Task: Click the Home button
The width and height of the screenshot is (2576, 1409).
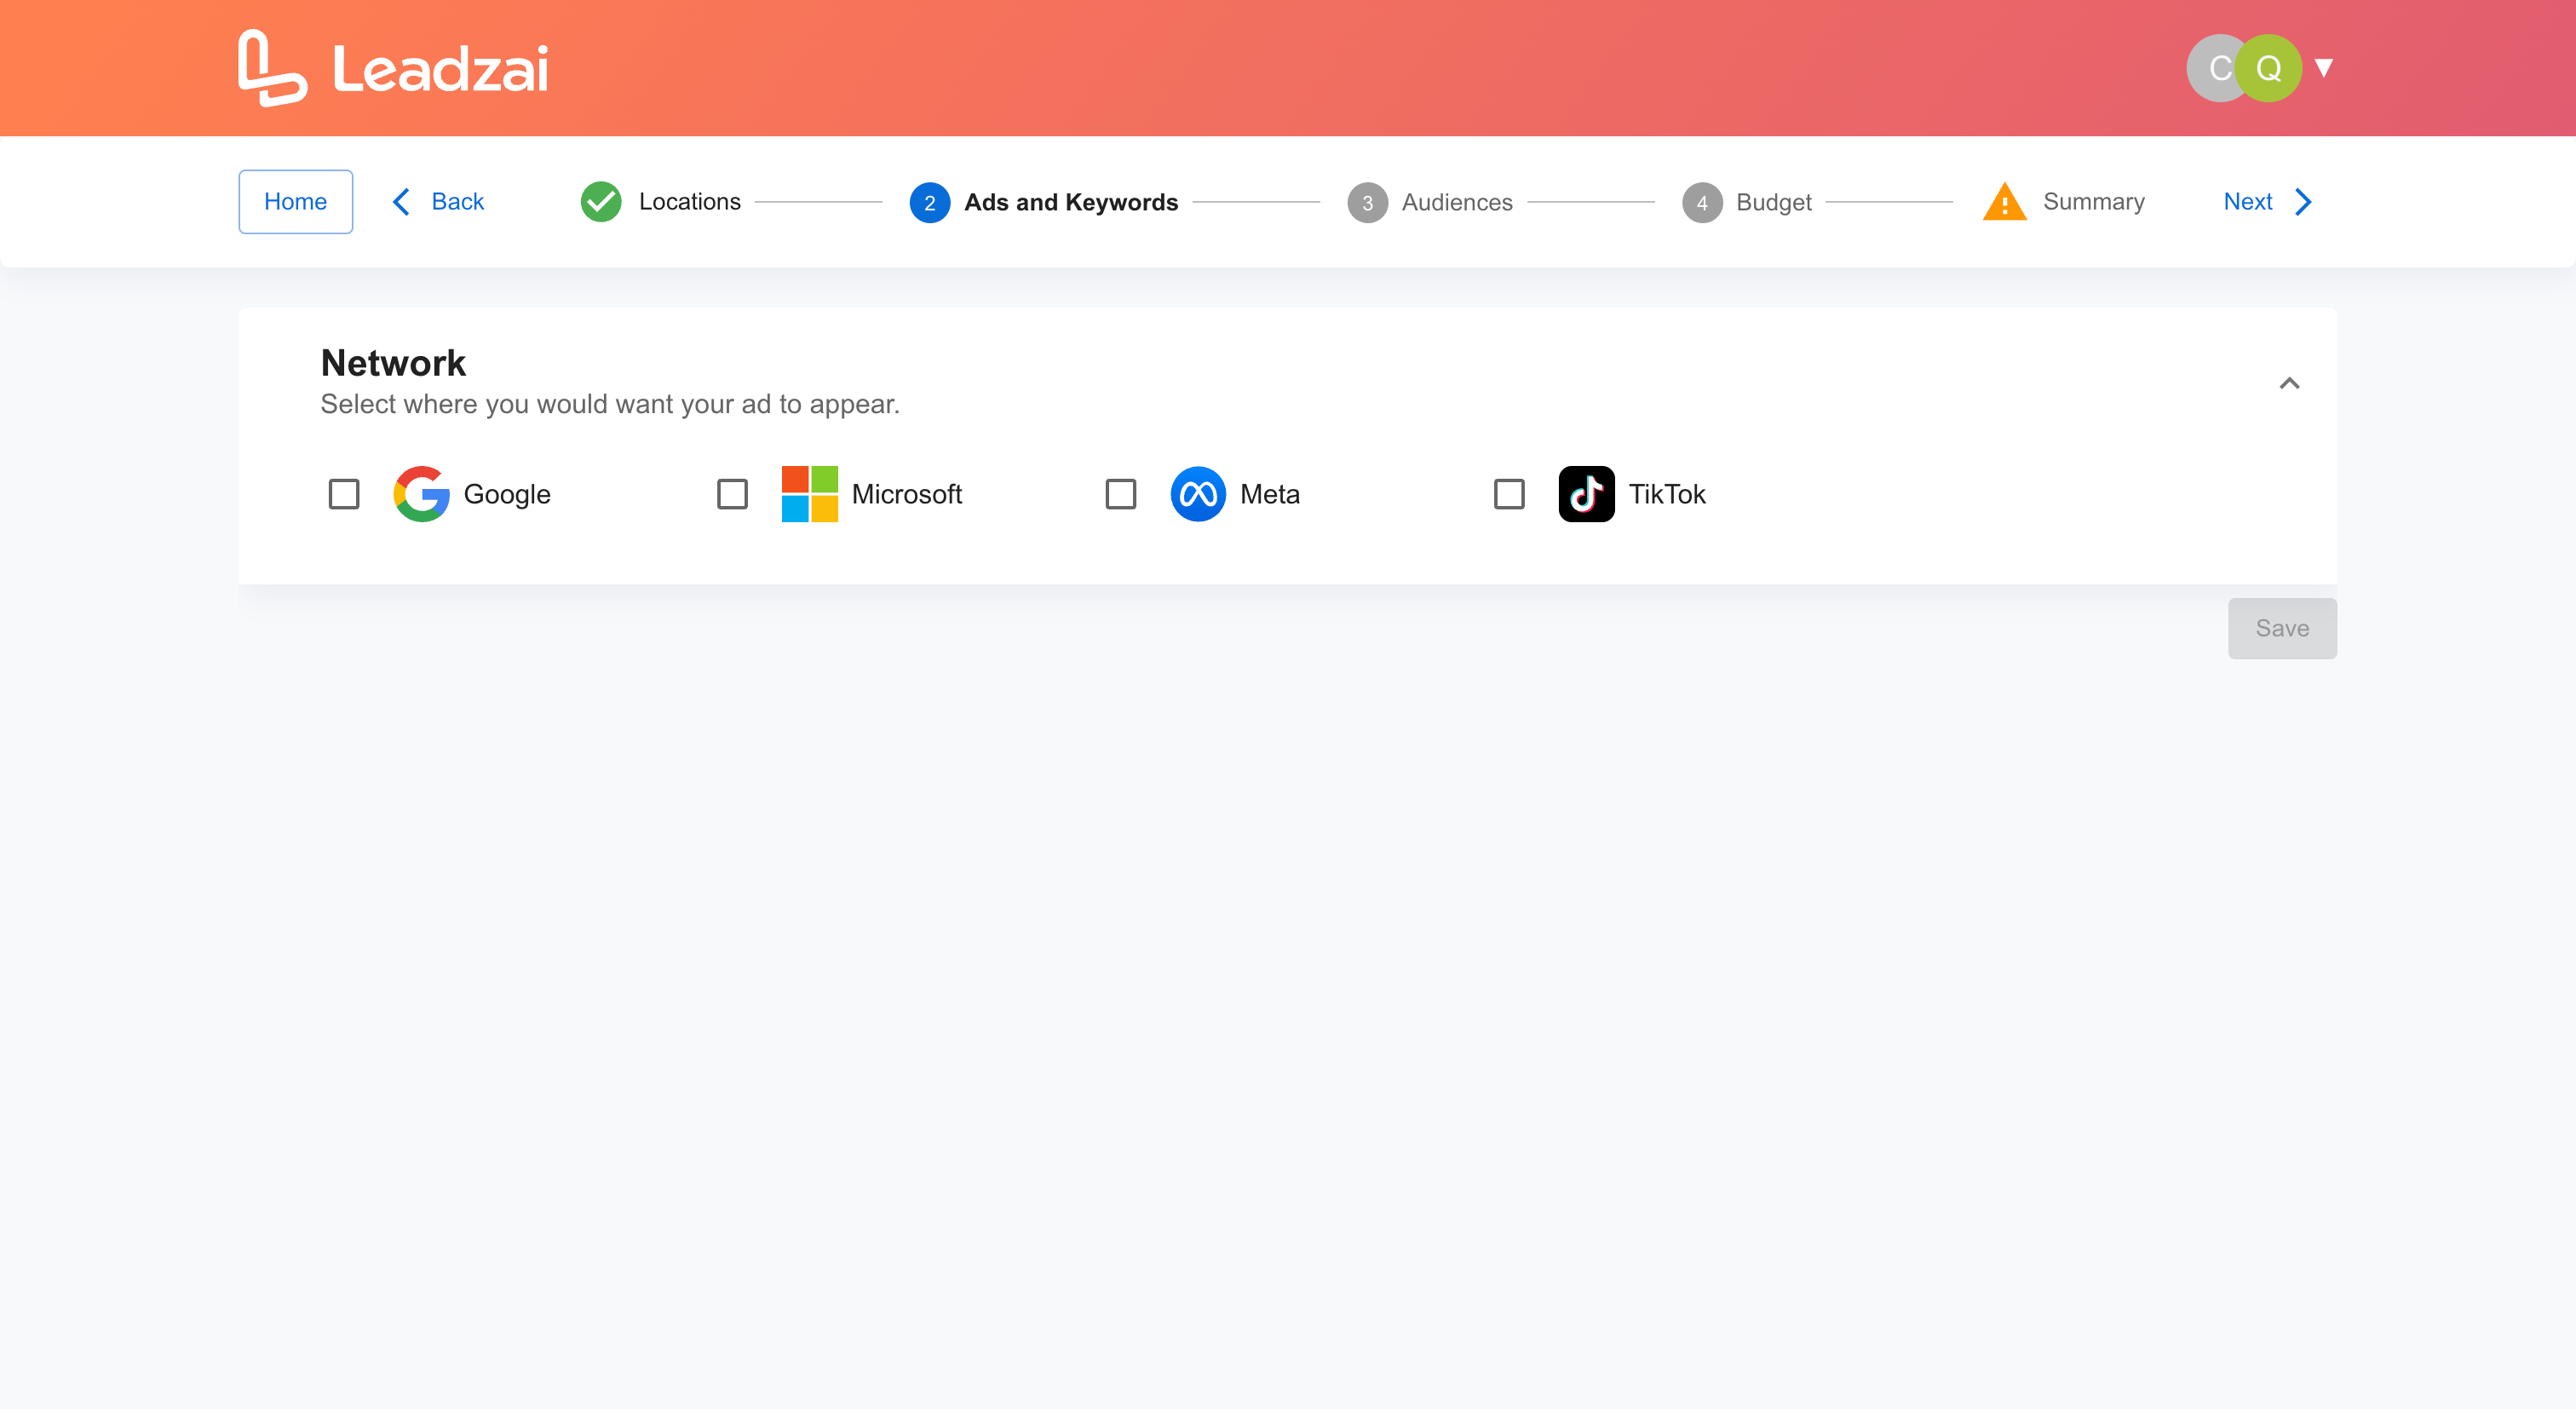Action: point(295,202)
